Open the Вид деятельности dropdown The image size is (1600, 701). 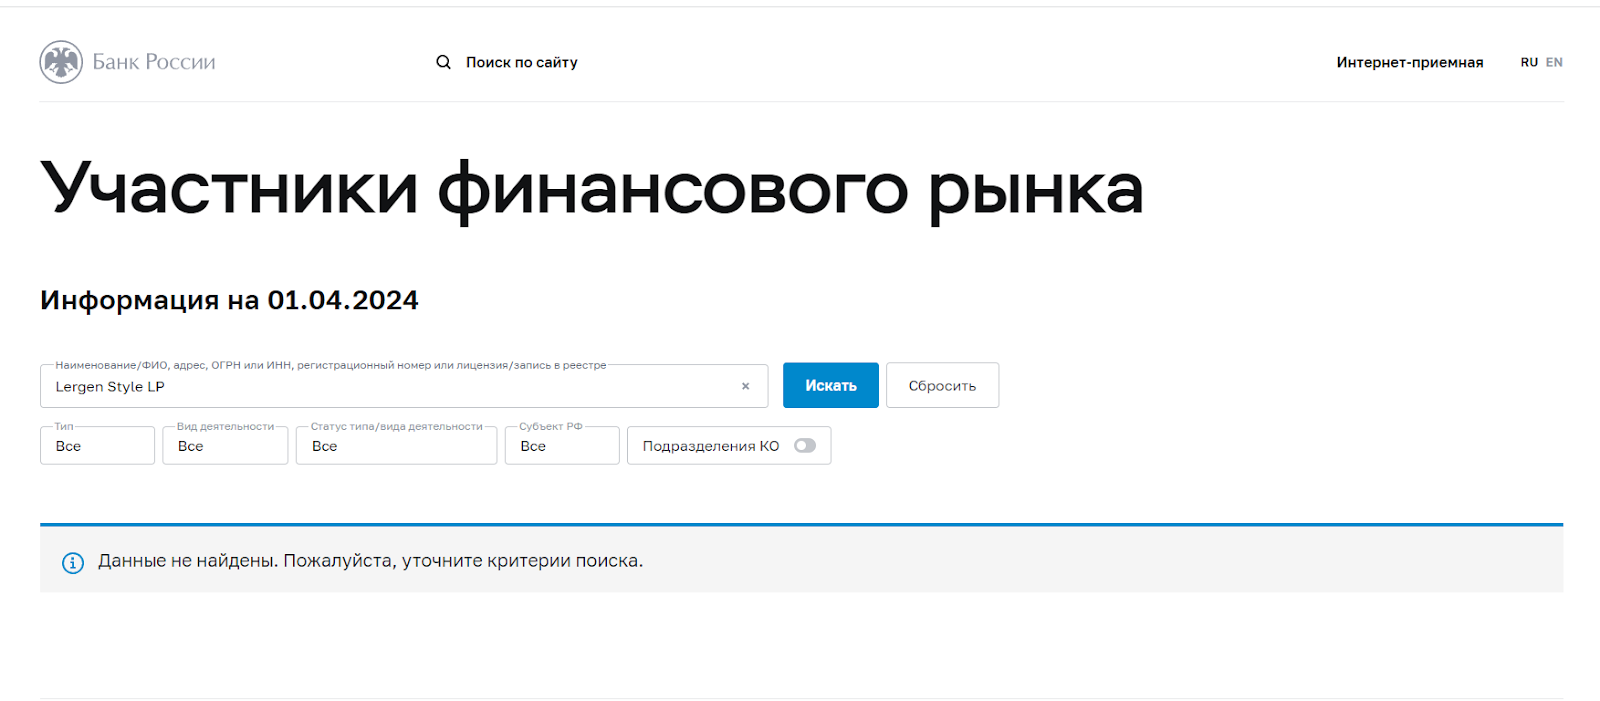click(x=225, y=446)
